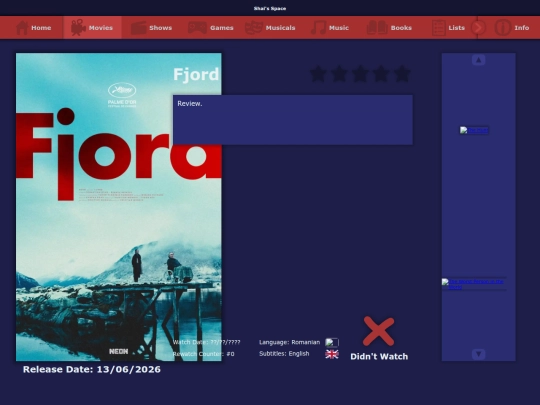Screen dimensions: 540x405
Task: Click the Romanian language flag image
Action: pos(332,342)
